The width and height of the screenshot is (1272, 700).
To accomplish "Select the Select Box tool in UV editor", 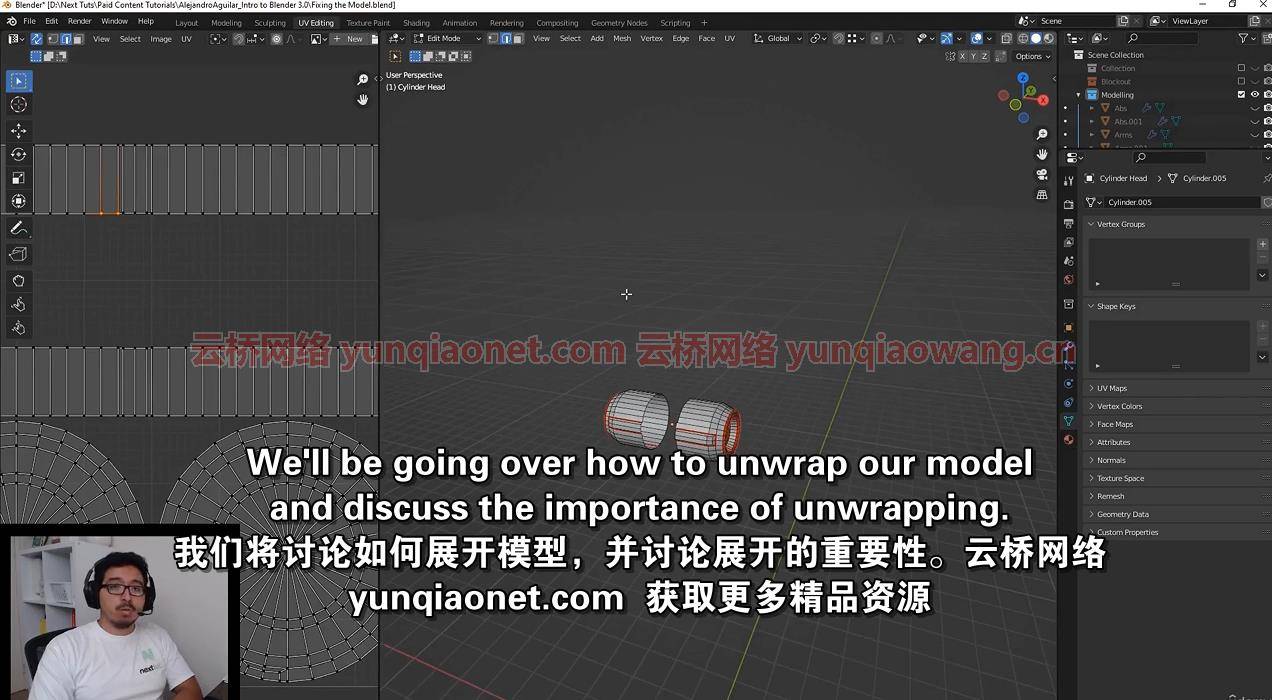I will [18, 80].
